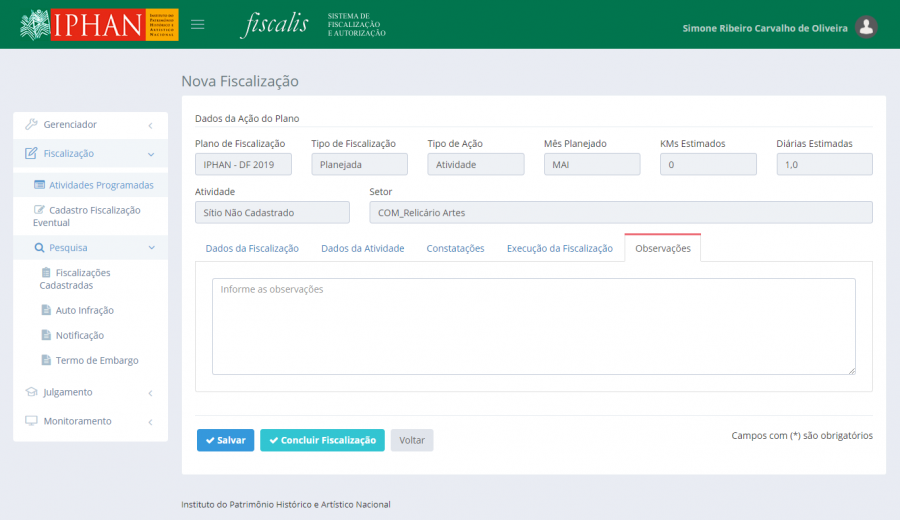Click the IPHAN logo
The height and width of the screenshot is (520, 900).
coord(99,25)
